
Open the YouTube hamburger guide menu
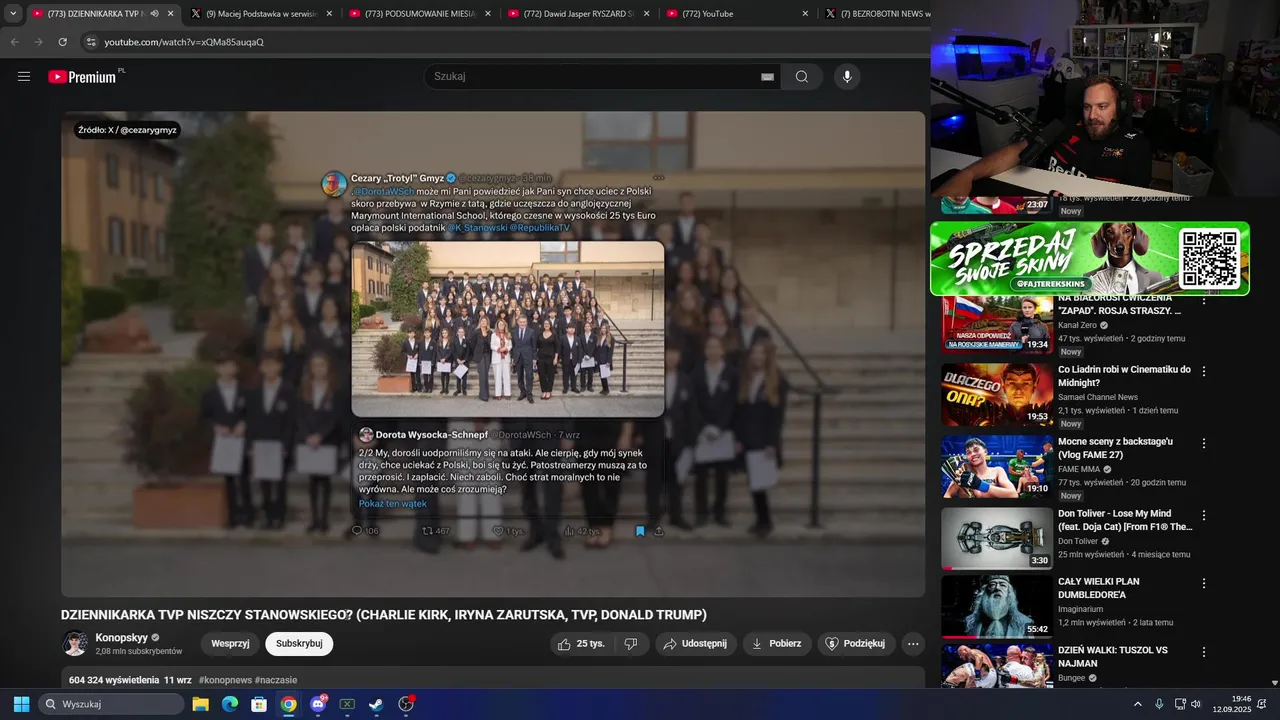[x=24, y=77]
